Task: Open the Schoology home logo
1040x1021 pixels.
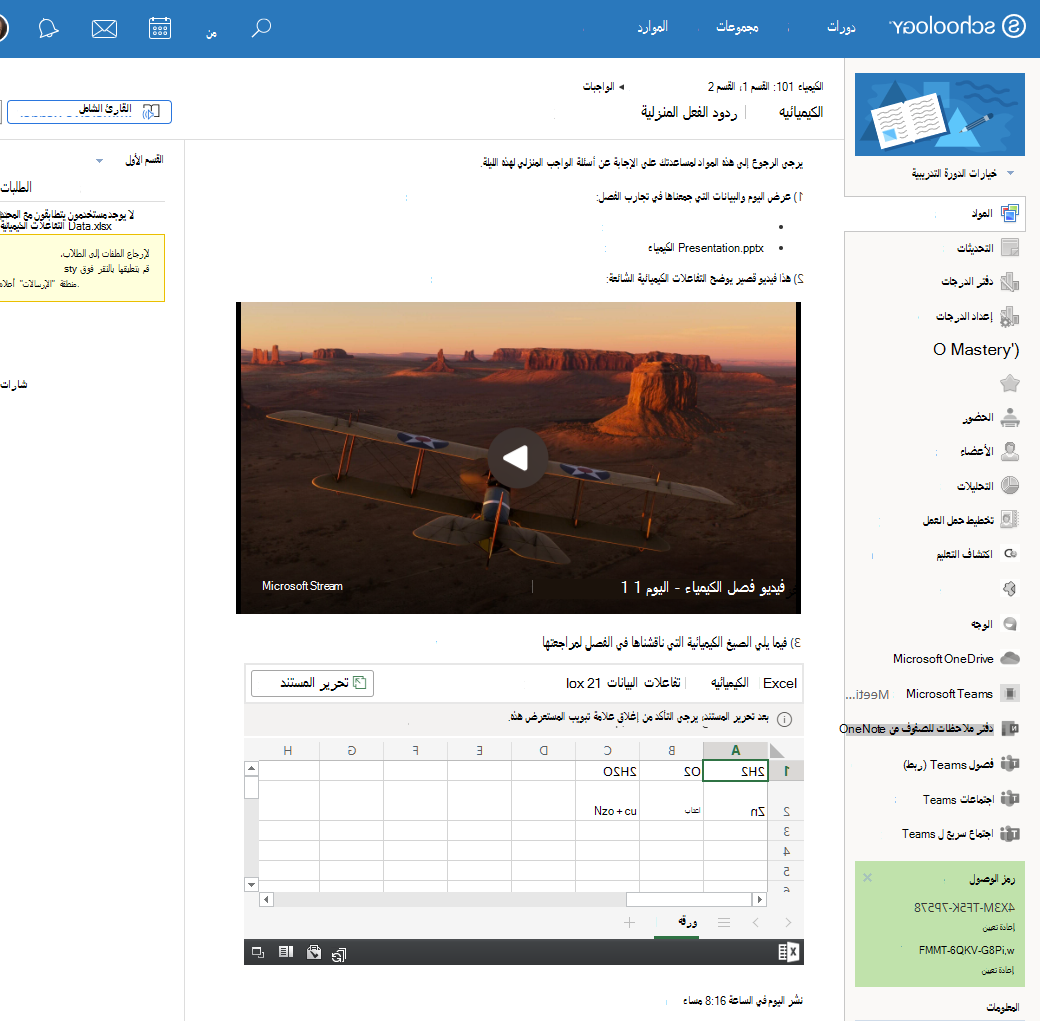Action: point(957,27)
